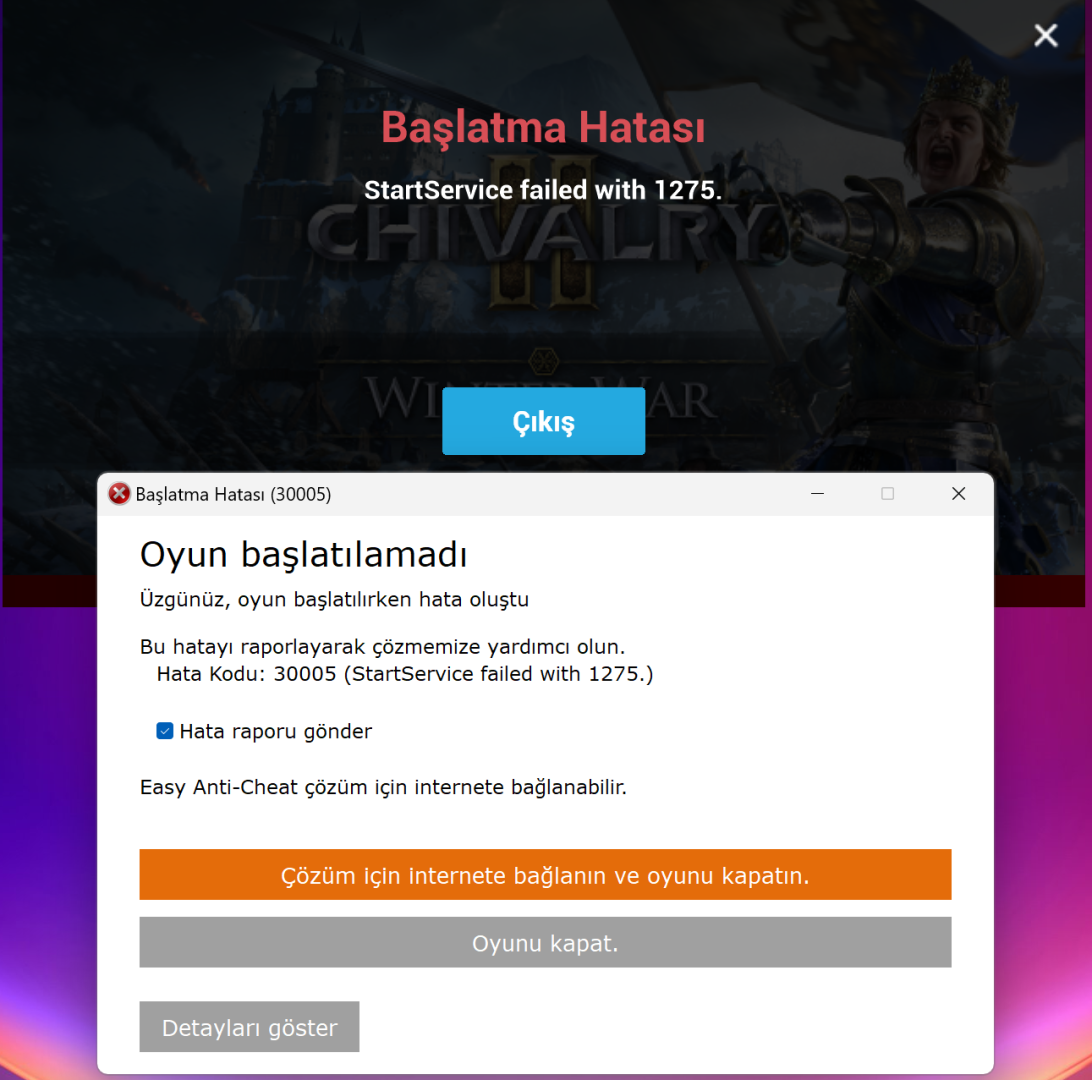Maximize the Başlatma Hatası (30005) dialog

tap(887, 494)
